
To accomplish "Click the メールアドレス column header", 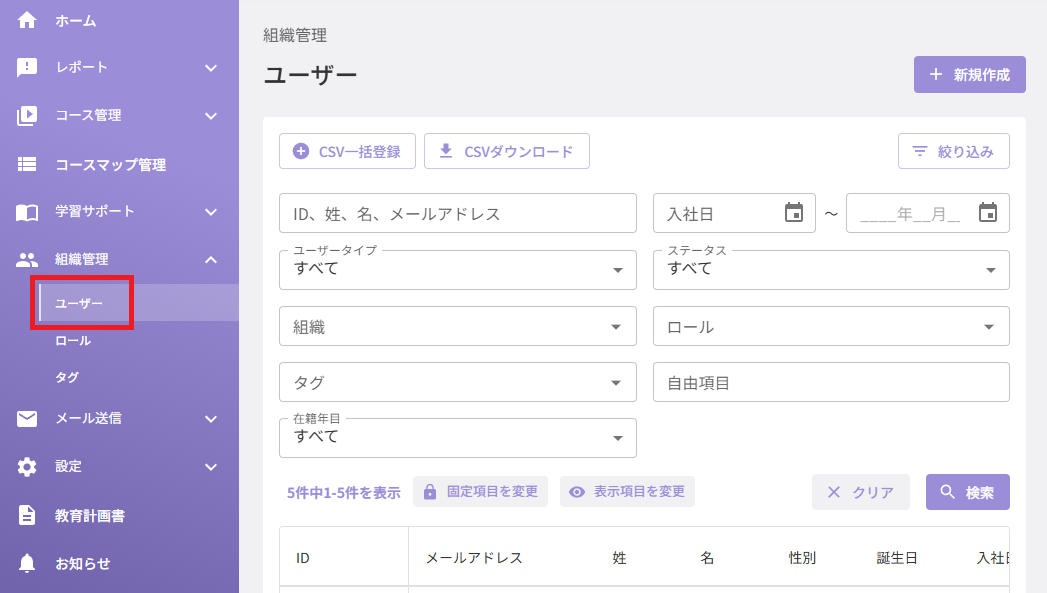I will tap(474, 558).
